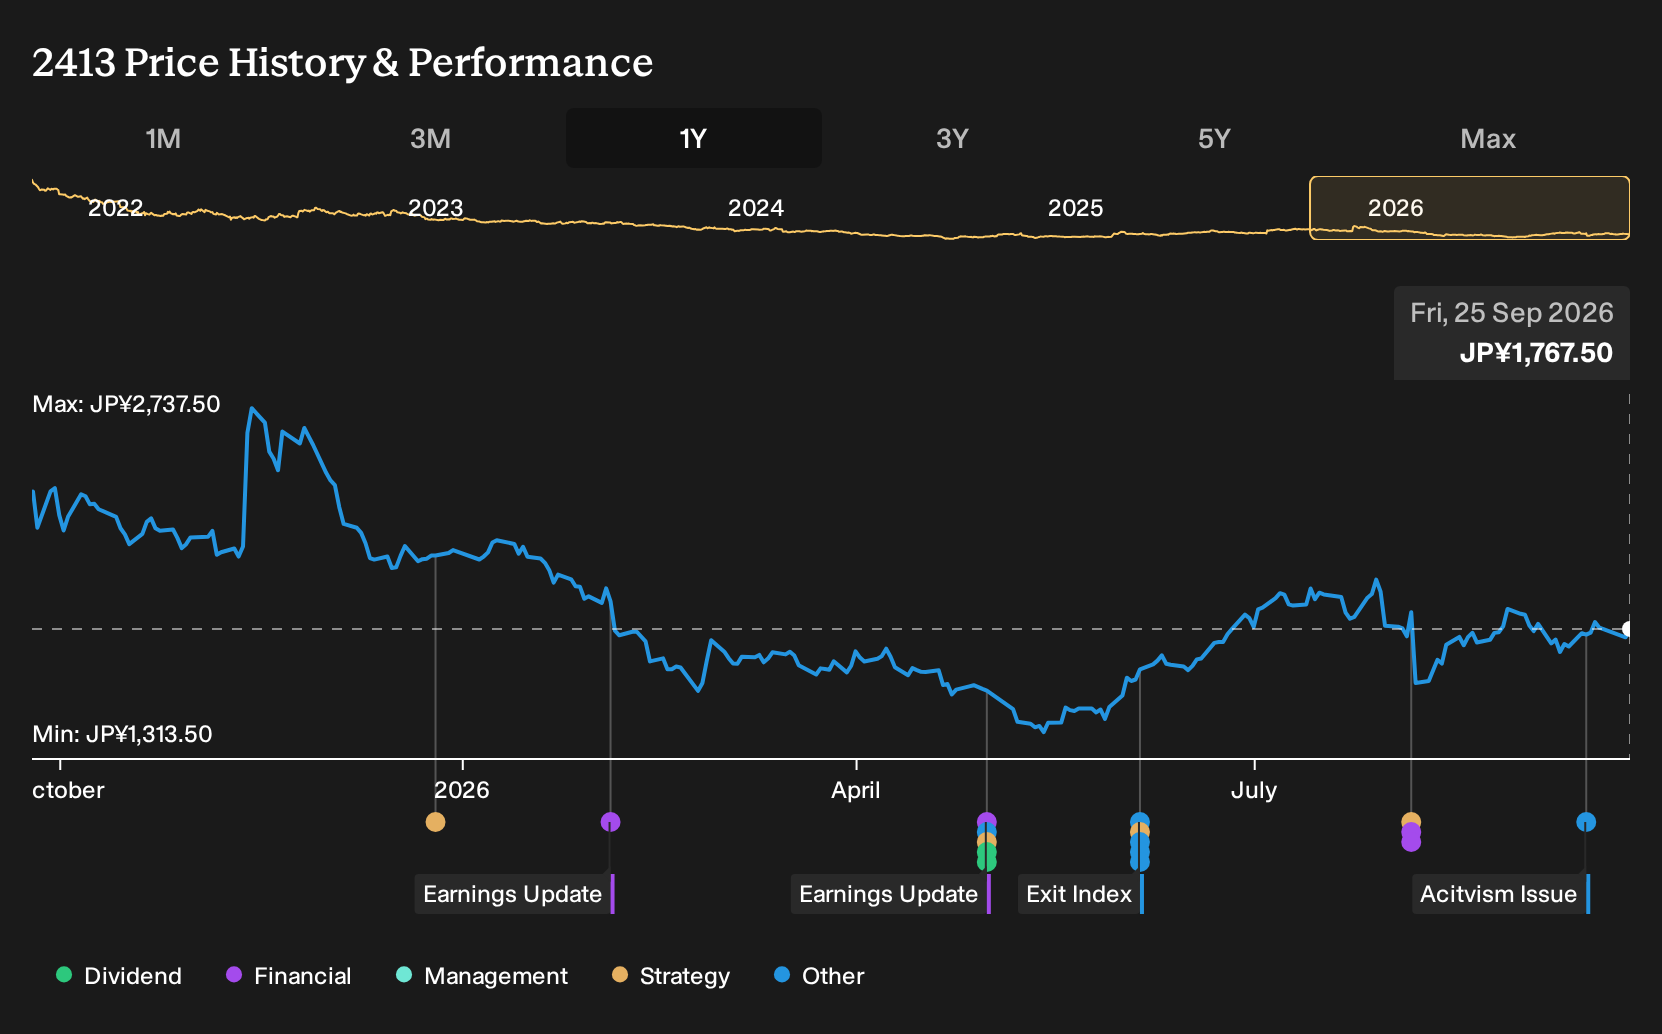Select the 3Y time range tab
This screenshot has height=1034, width=1662.
pos(952,138)
